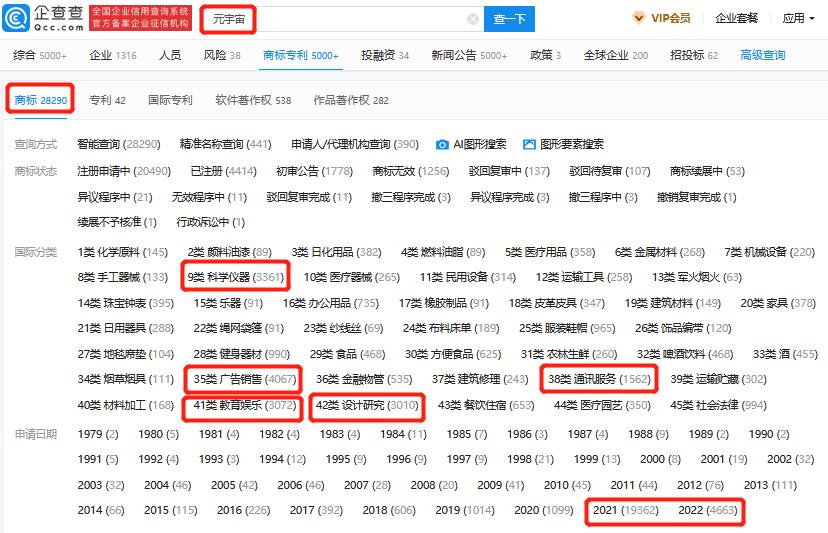Click the 查一下 search button
The height and width of the screenshot is (533, 828).
(x=509, y=19)
